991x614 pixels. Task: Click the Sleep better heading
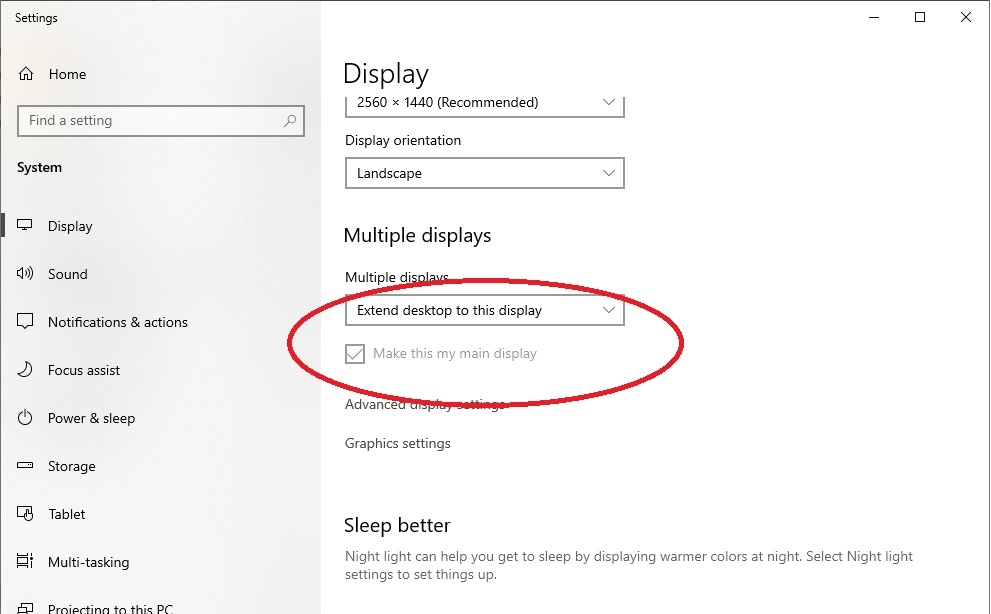point(397,525)
